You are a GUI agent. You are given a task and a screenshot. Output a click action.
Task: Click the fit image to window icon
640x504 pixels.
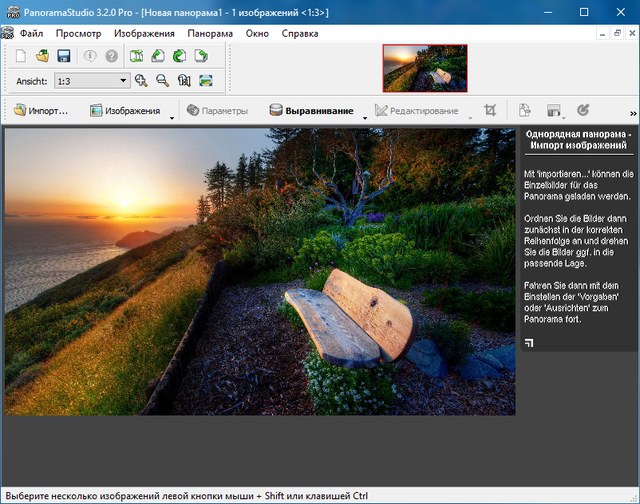pyautogui.click(x=206, y=81)
